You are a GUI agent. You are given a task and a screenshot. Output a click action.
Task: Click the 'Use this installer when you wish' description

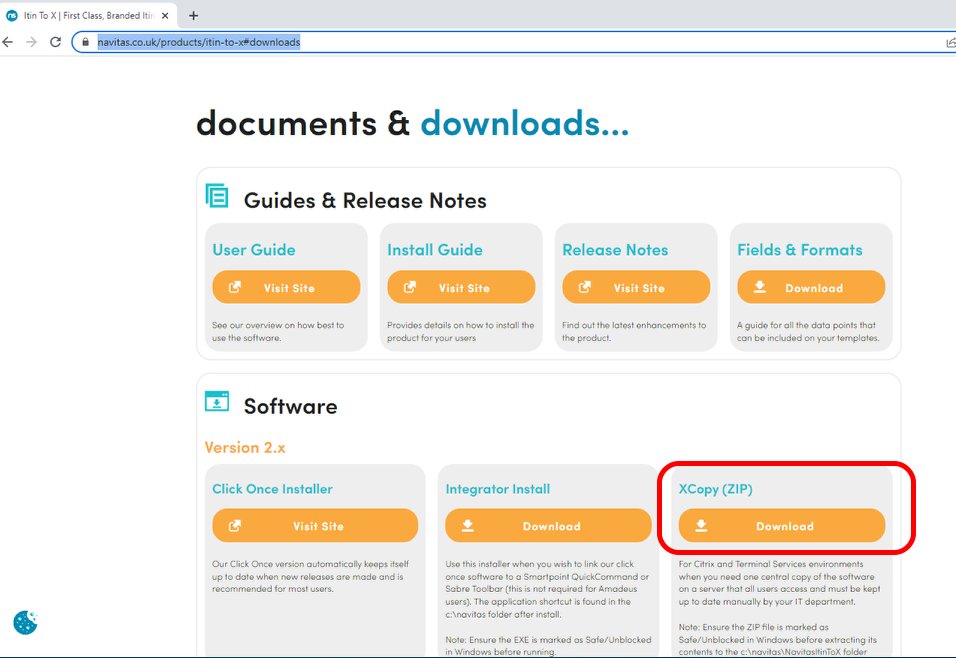(x=547, y=589)
